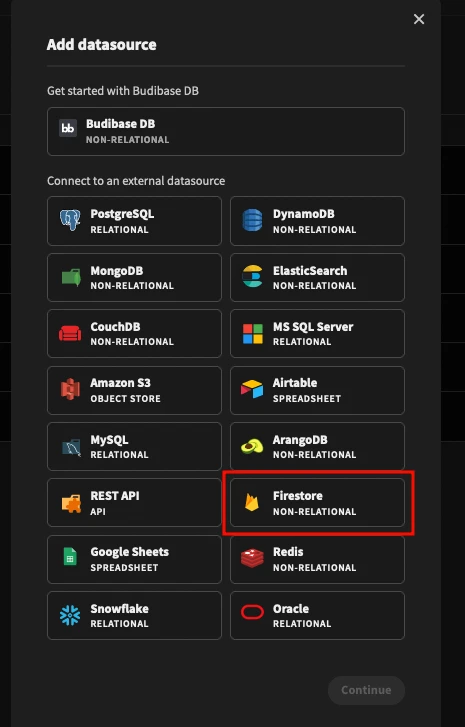Click the Amazon S3 red bucket icon
Viewport: 465px width, 727px height.
click(70, 389)
